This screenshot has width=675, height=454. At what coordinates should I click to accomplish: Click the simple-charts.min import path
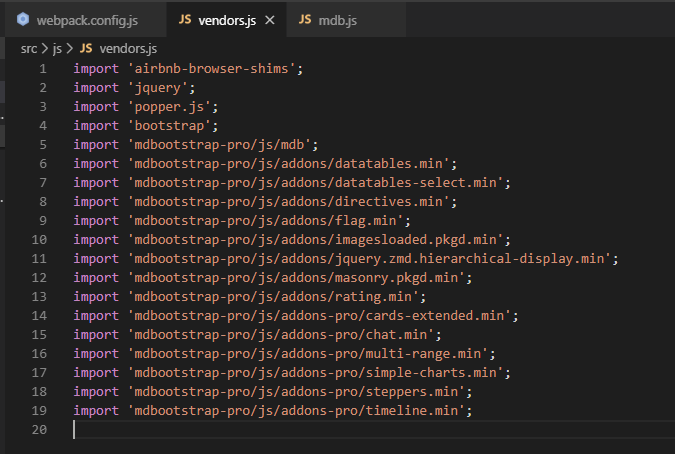point(316,373)
